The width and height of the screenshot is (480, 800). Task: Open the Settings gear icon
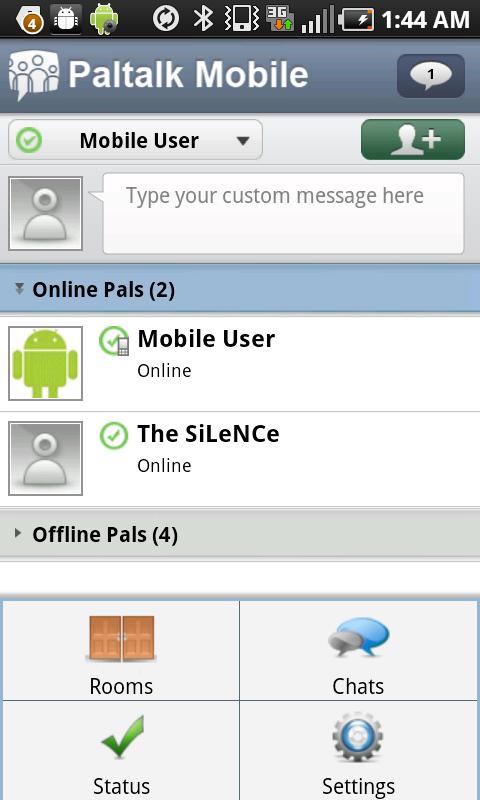click(x=358, y=737)
